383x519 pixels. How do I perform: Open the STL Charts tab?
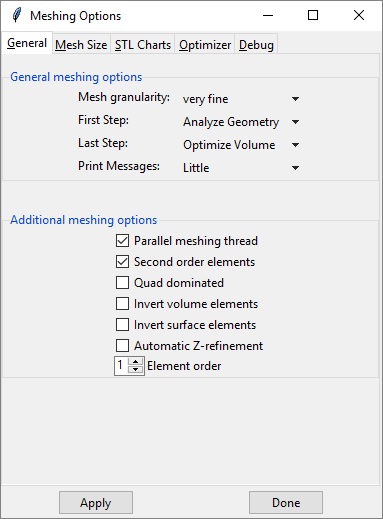tap(143, 45)
